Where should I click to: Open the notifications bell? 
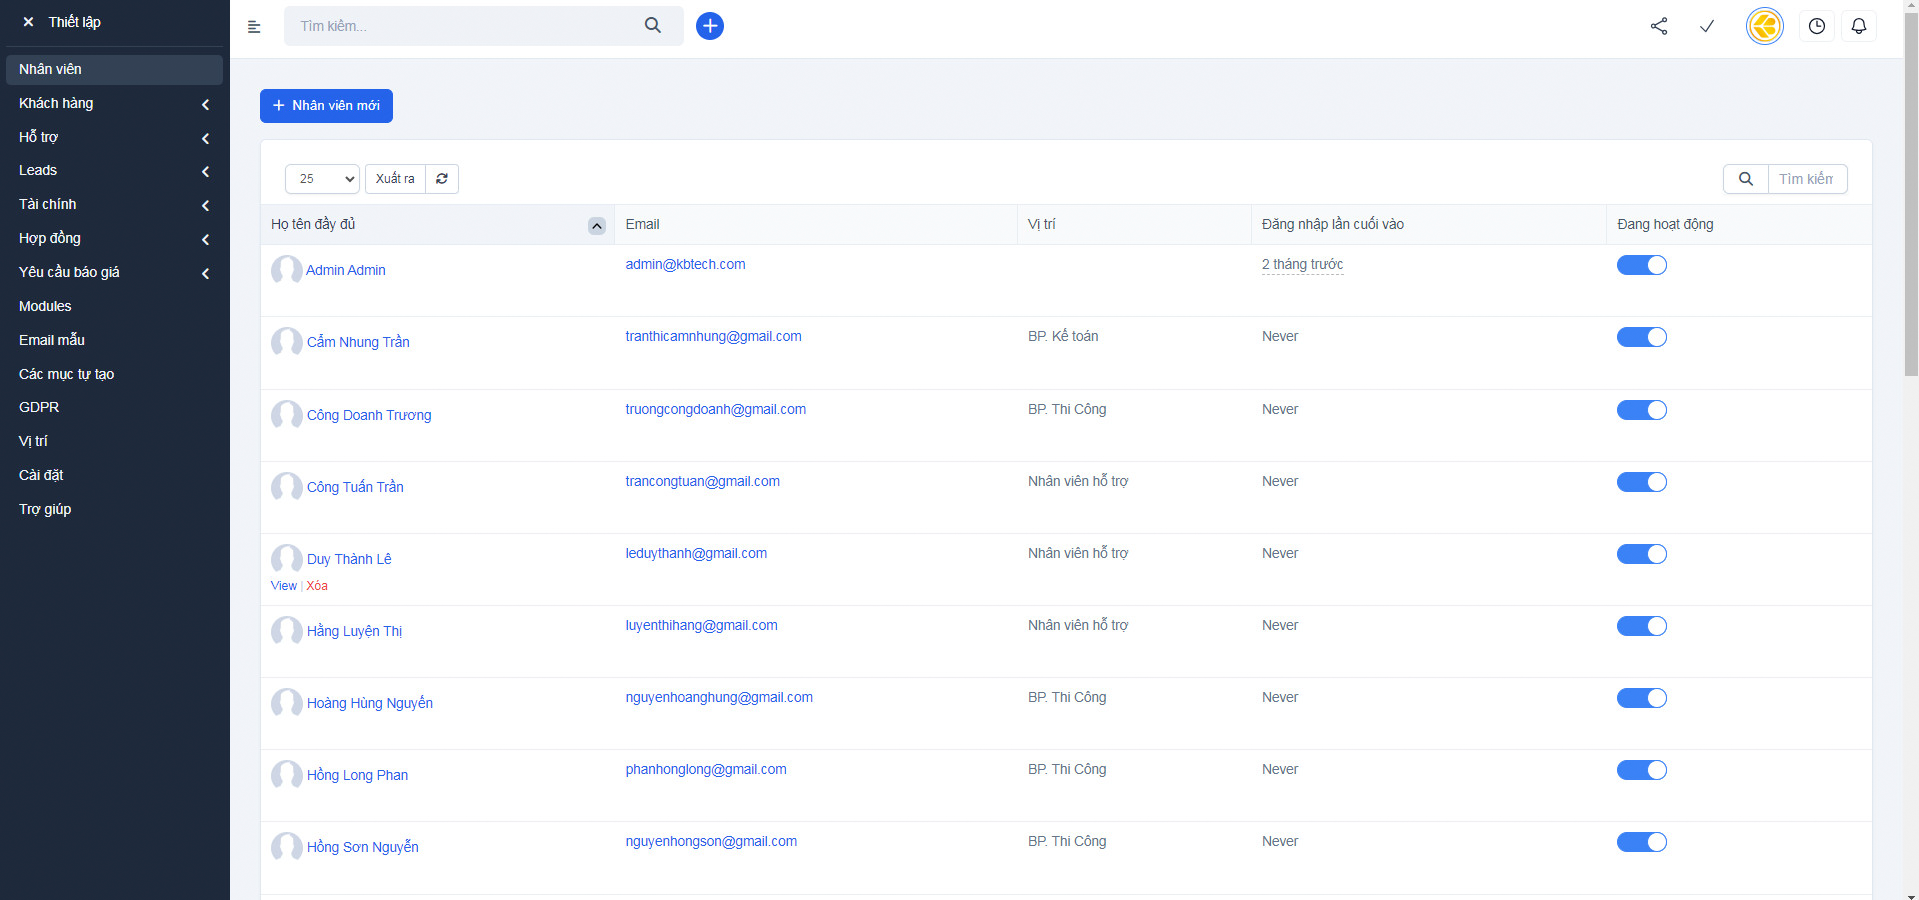[1858, 26]
